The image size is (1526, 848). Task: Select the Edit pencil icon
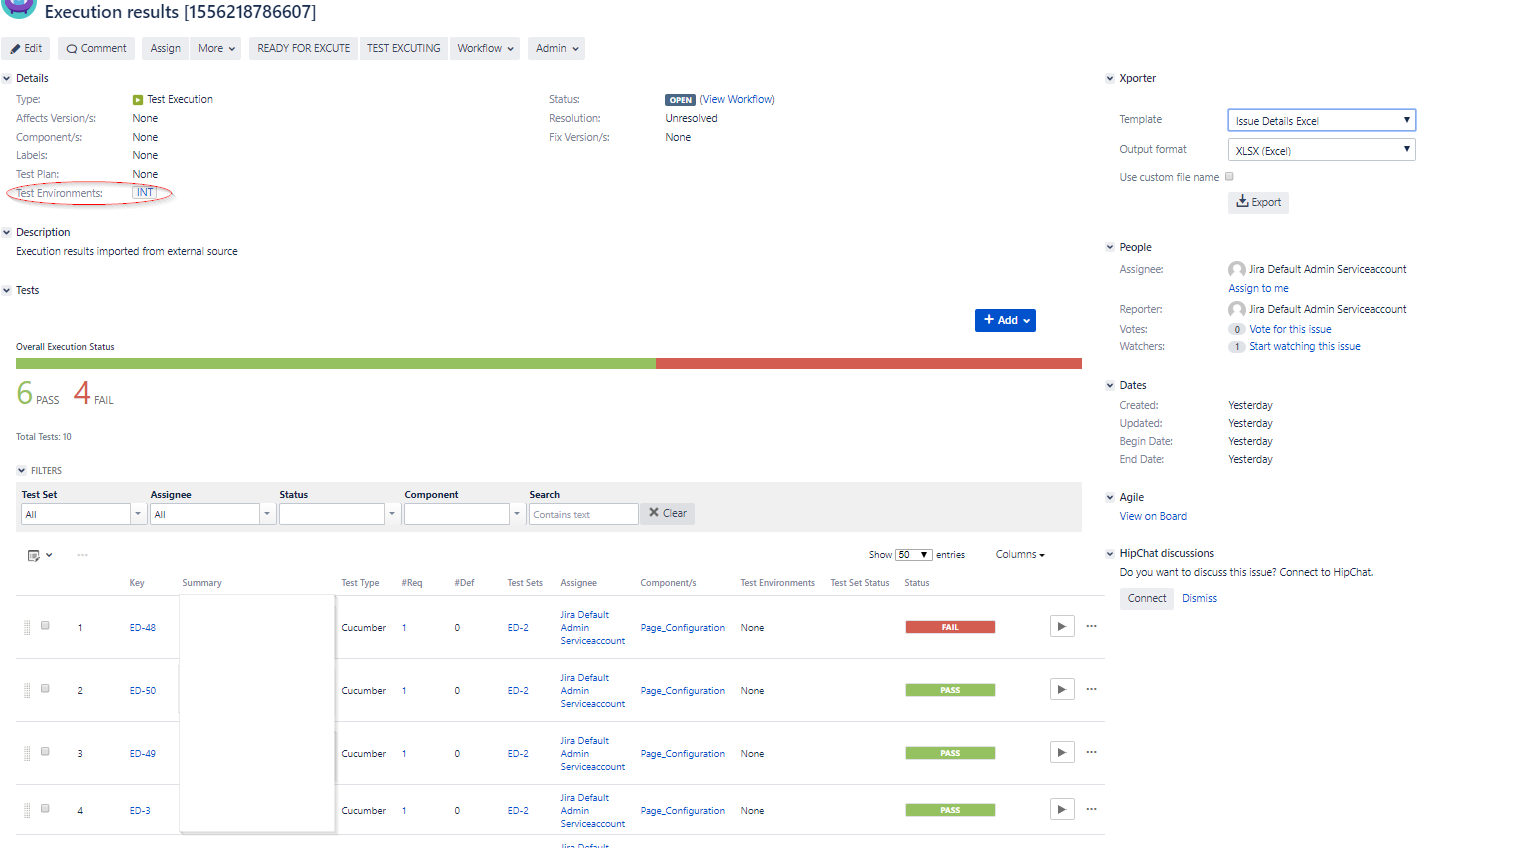(15, 48)
